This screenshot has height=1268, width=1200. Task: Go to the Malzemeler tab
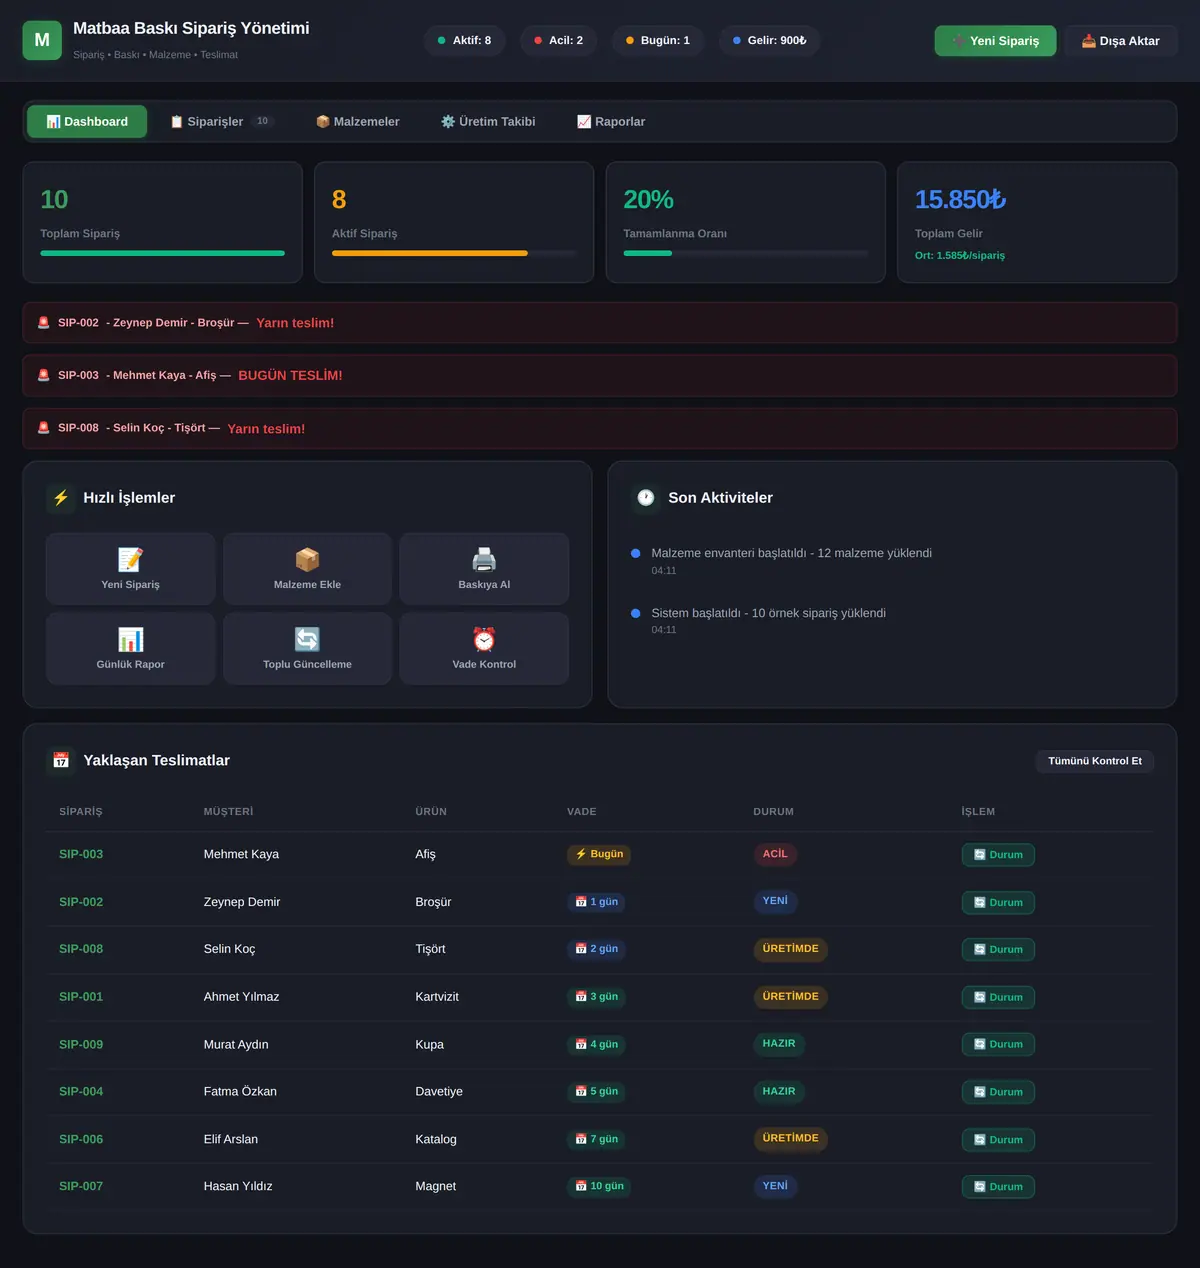click(x=357, y=122)
